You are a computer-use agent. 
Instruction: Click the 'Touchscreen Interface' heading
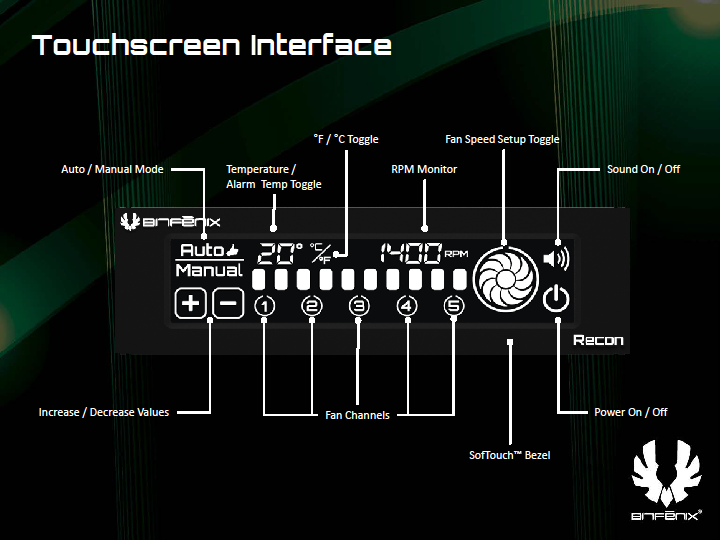(212, 45)
